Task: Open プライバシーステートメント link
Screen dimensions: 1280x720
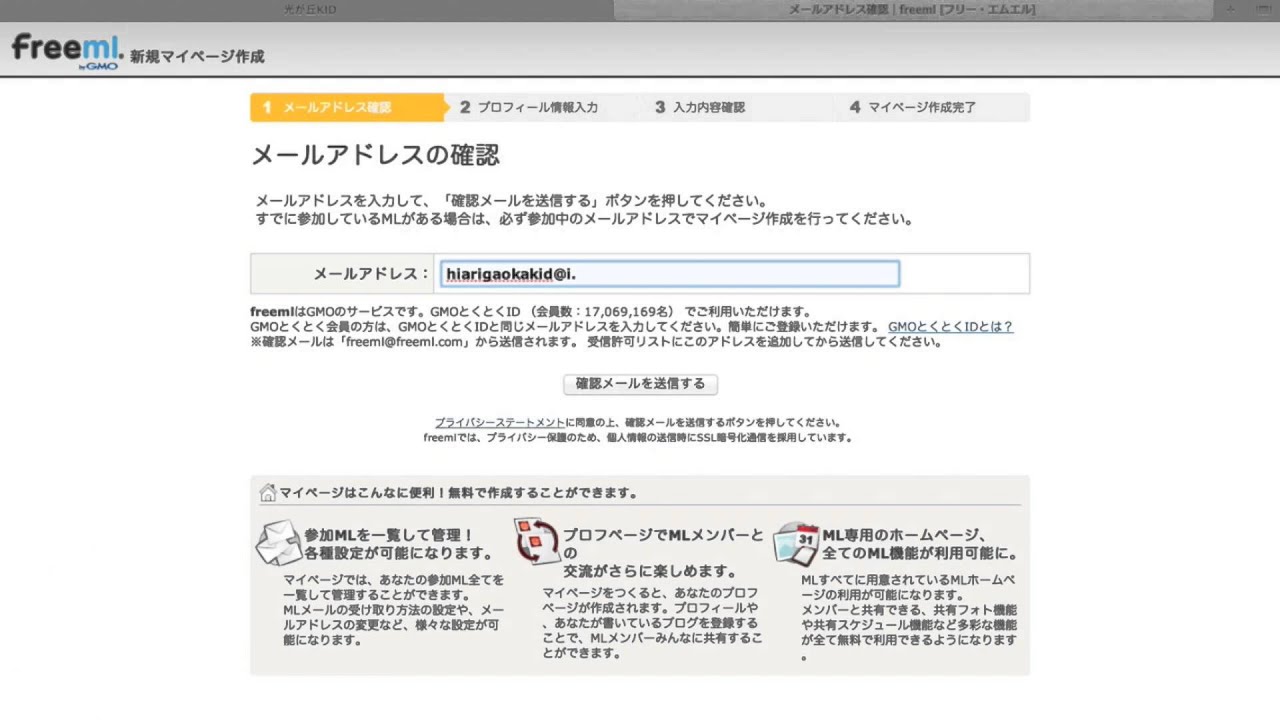Action: point(500,423)
